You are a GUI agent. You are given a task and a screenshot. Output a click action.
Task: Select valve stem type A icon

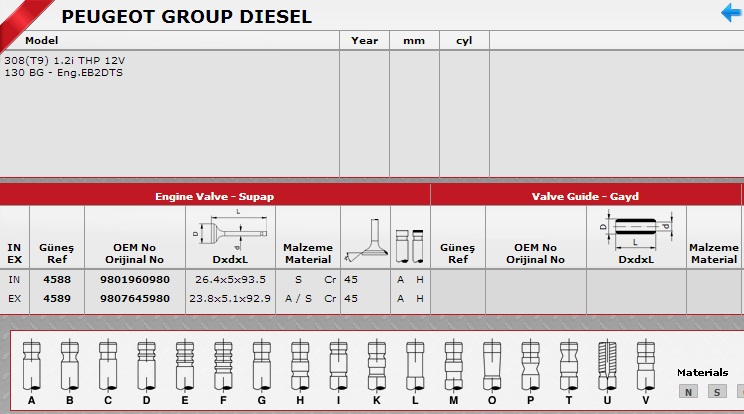[31, 366]
